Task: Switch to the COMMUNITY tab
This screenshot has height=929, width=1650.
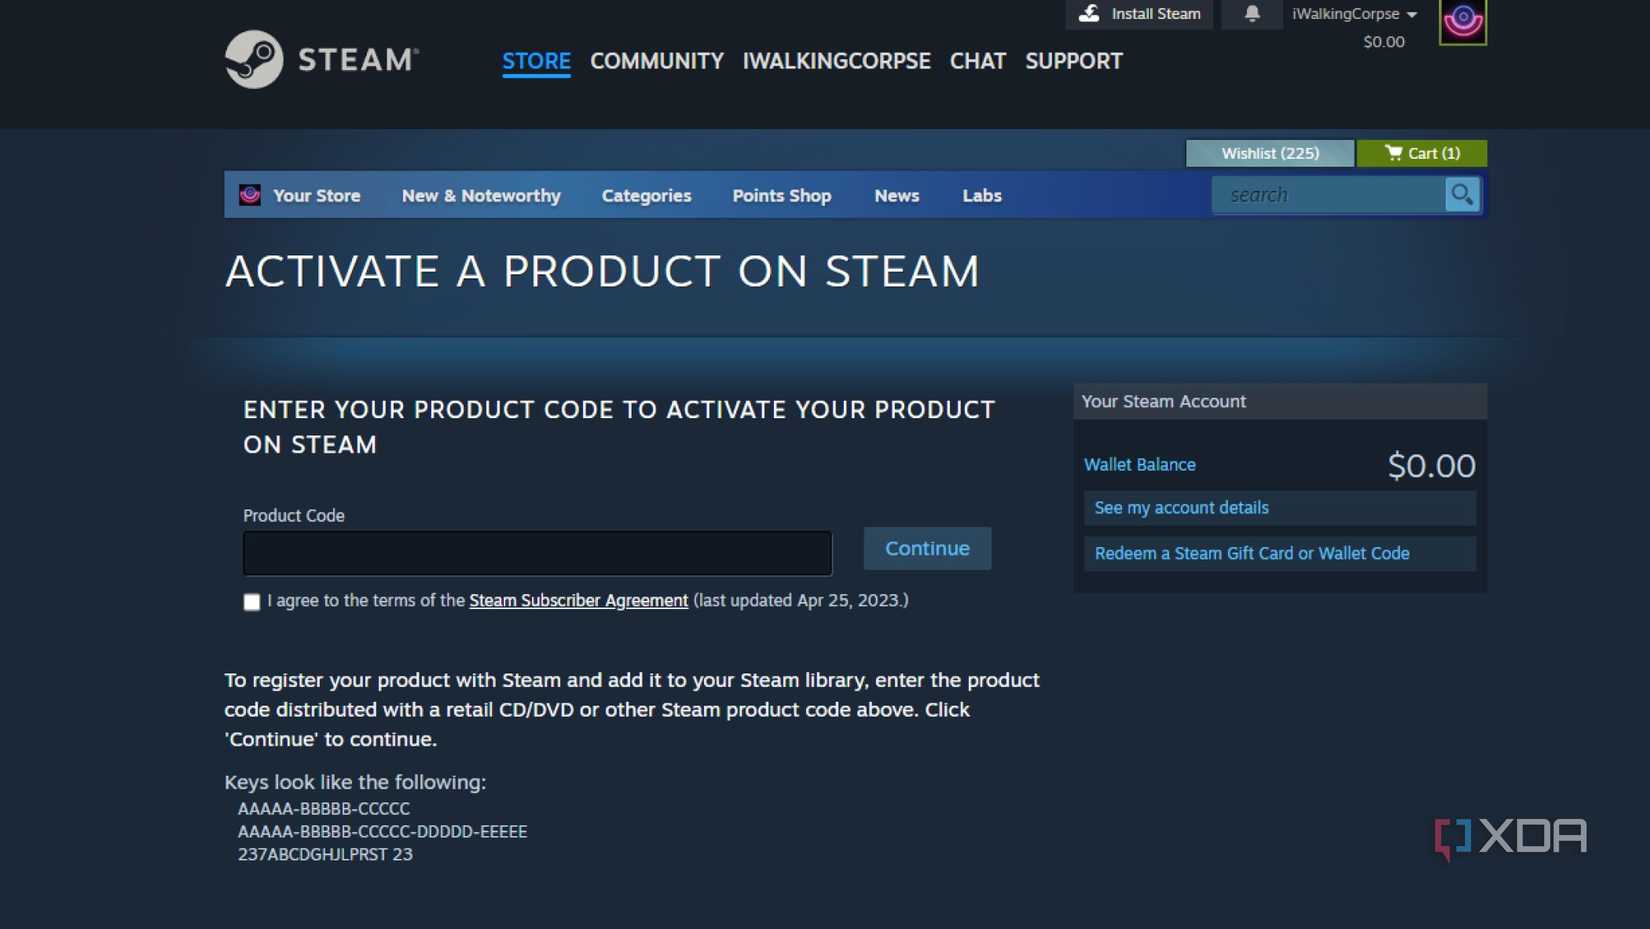Action: 656,61
